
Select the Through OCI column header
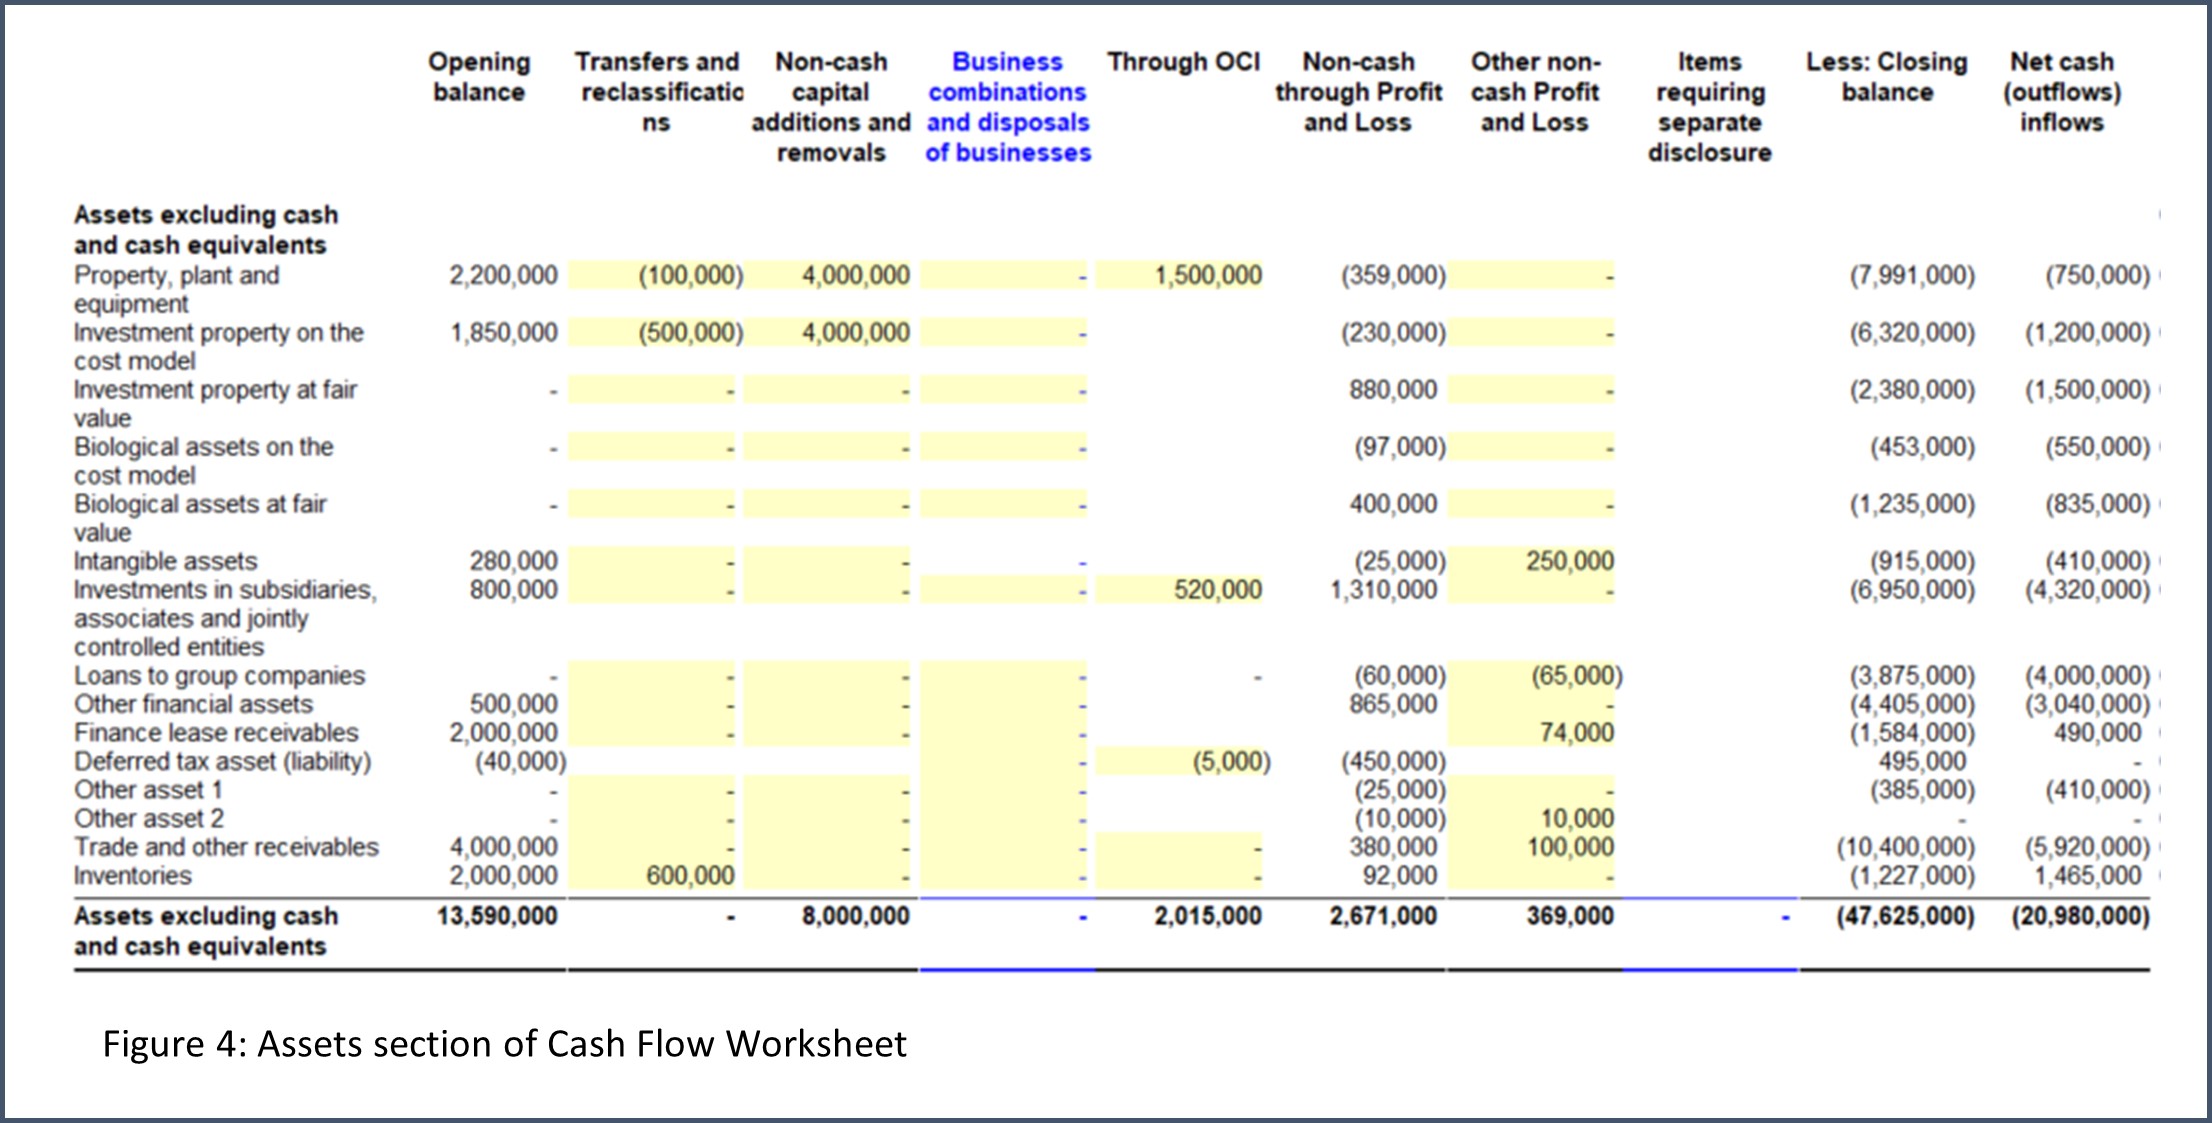tap(1183, 62)
